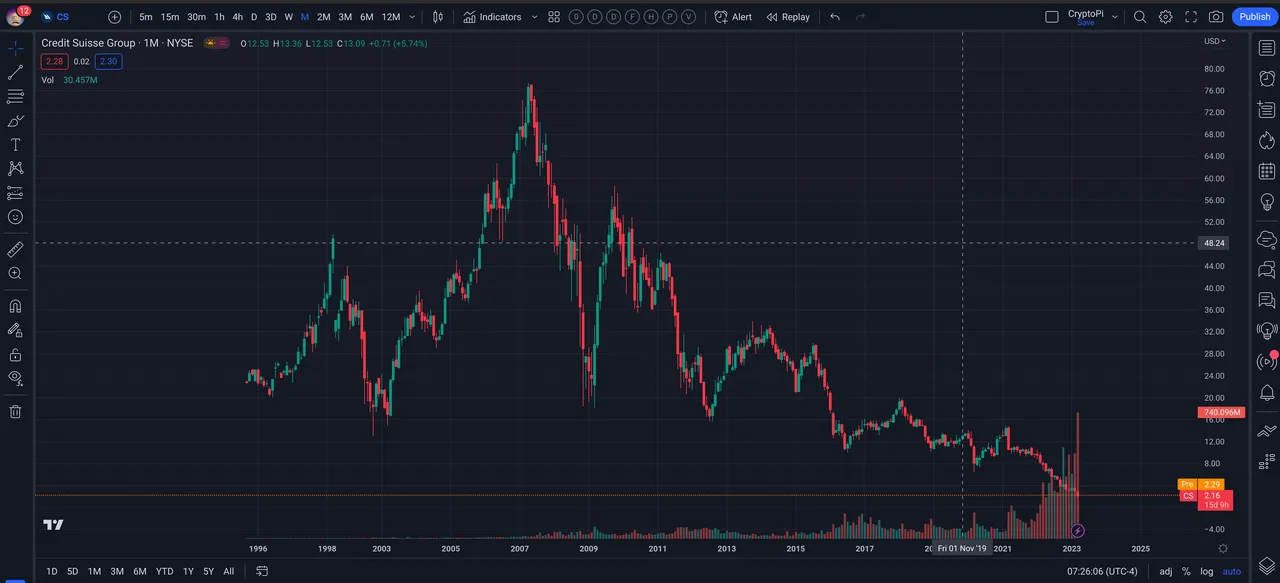Open the candlestick chart style selector
1280x583 pixels.
[438, 17]
